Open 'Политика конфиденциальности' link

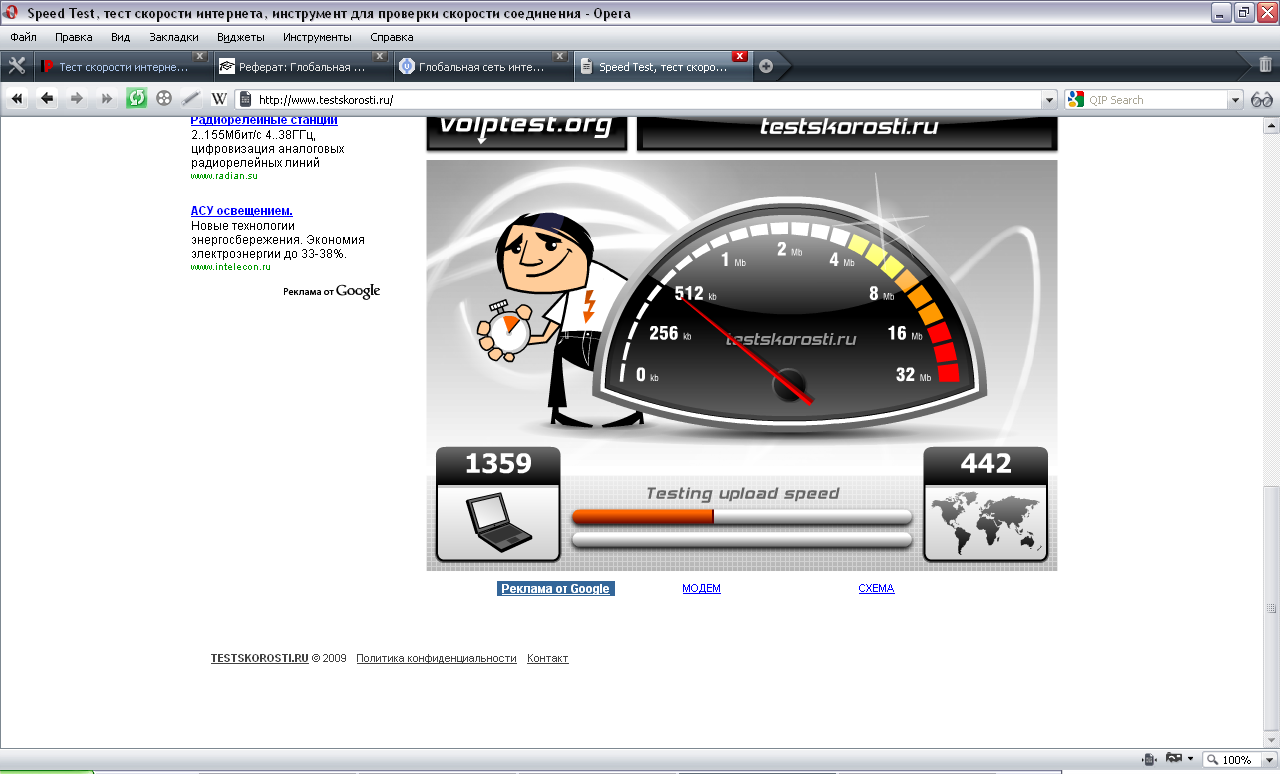436,658
